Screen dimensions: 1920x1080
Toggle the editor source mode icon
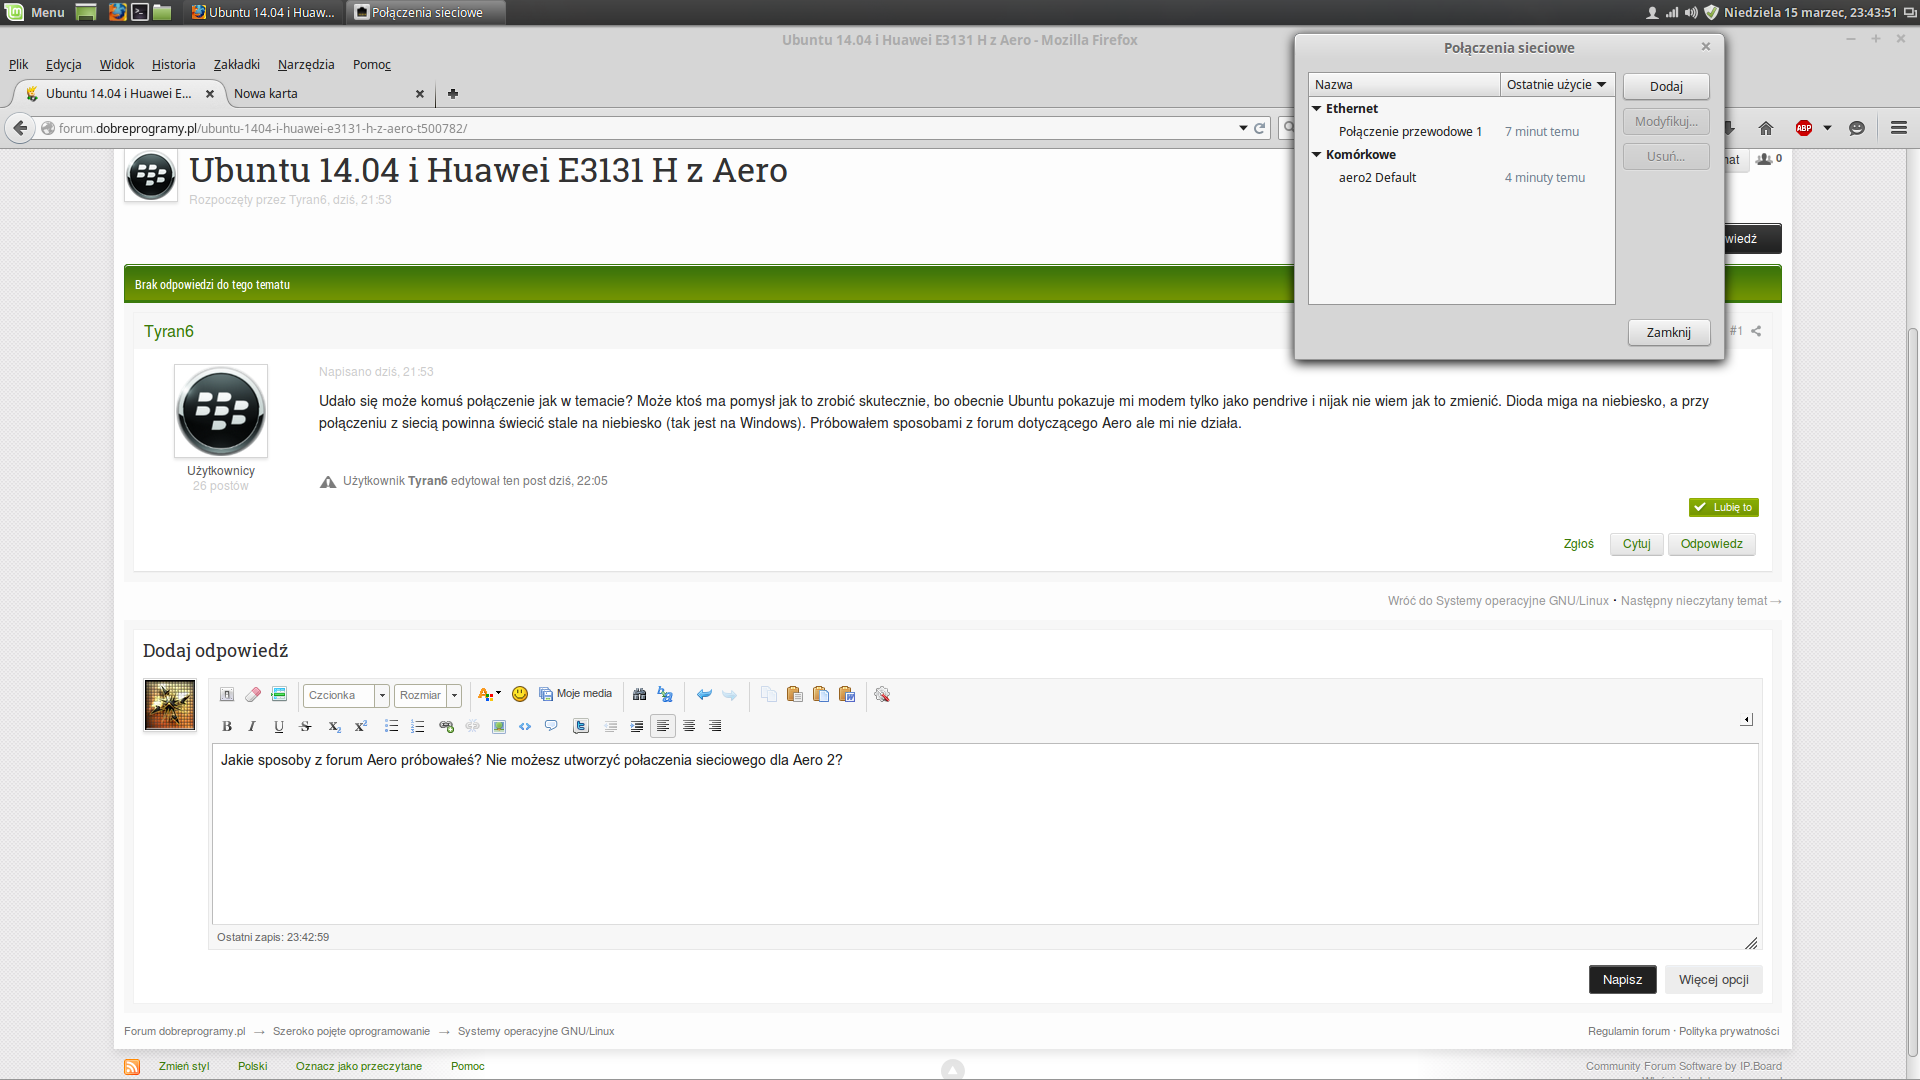pyautogui.click(x=227, y=695)
